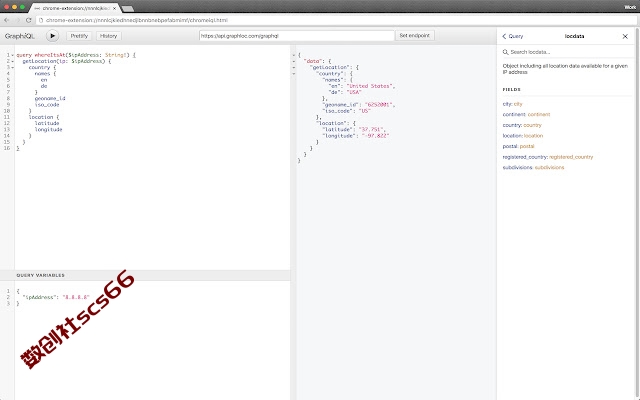Viewport: 640px width, 400px height.
Task: Click the Search locdata field
Action: pyautogui.click(x=569, y=52)
